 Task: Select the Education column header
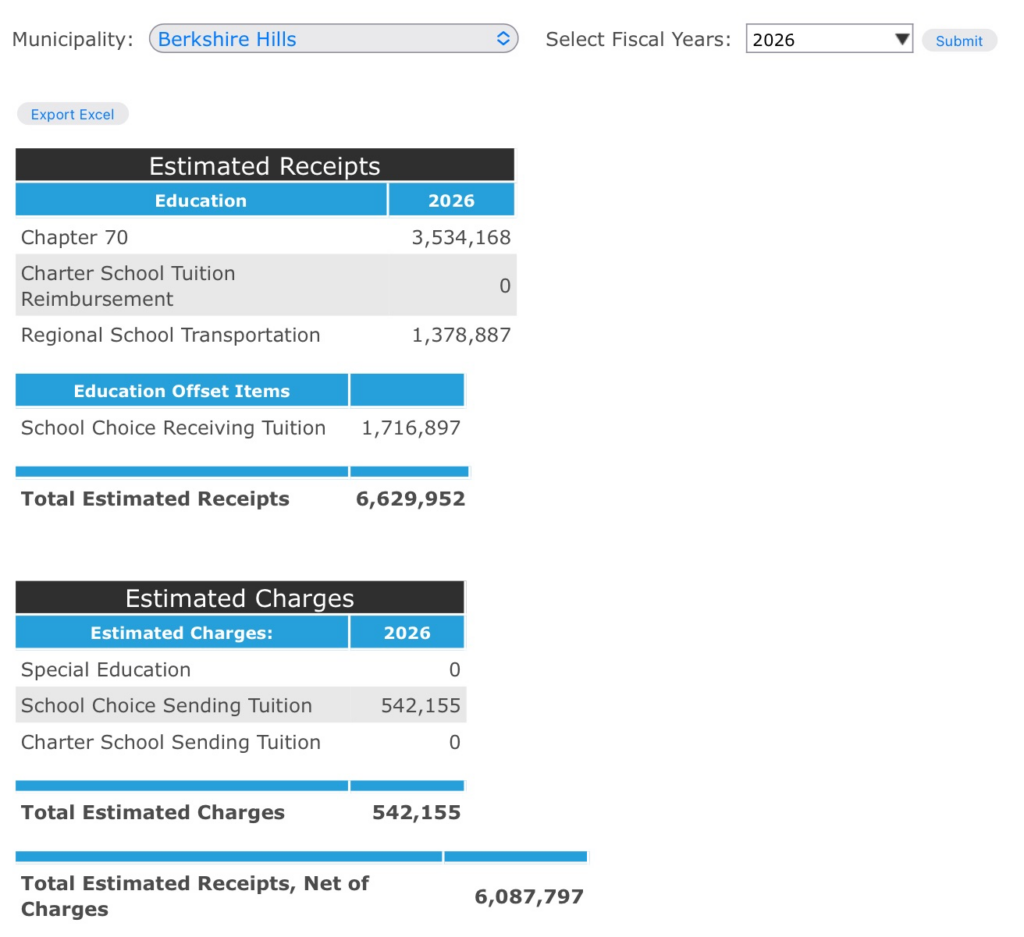[200, 201]
